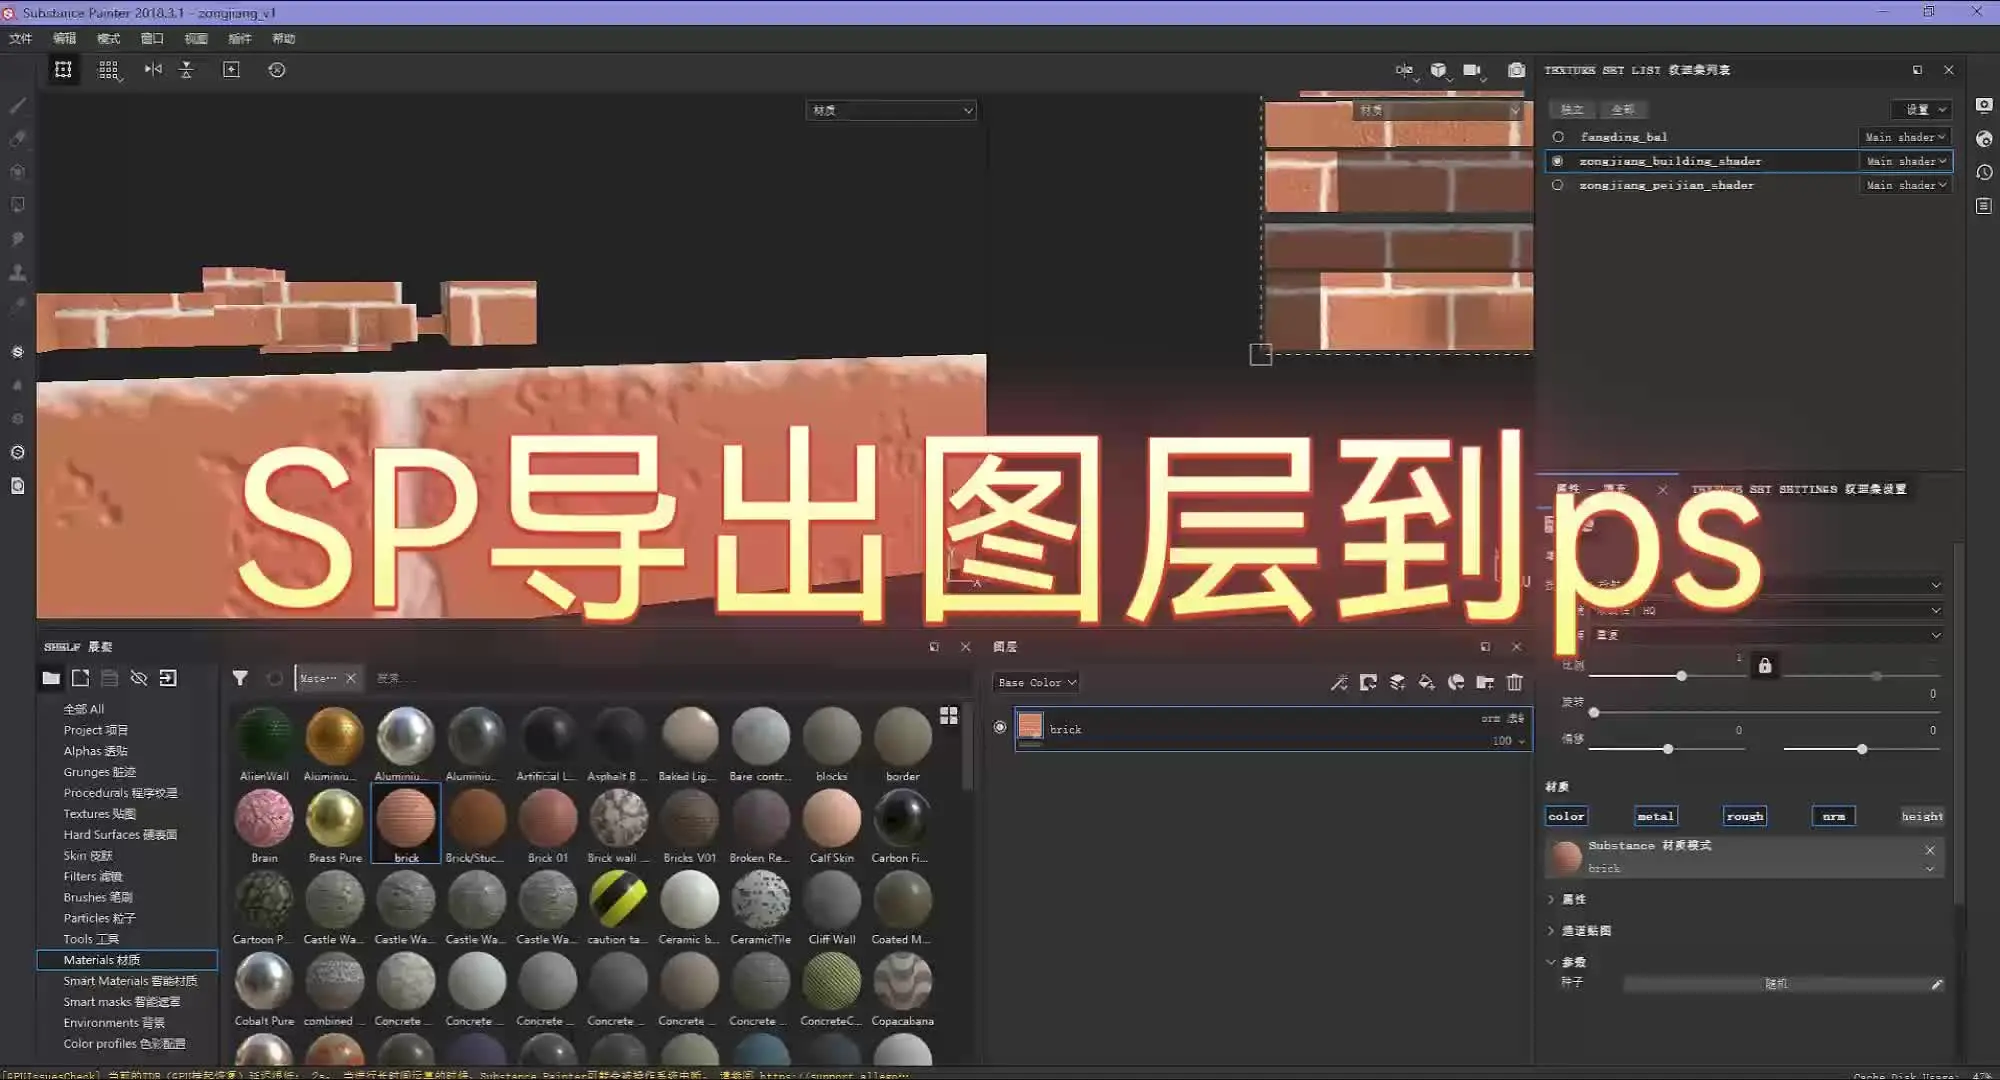Select Materials 材质 in the shelf sidebar
Image resolution: width=2000 pixels, height=1080 pixels.
coord(102,959)
